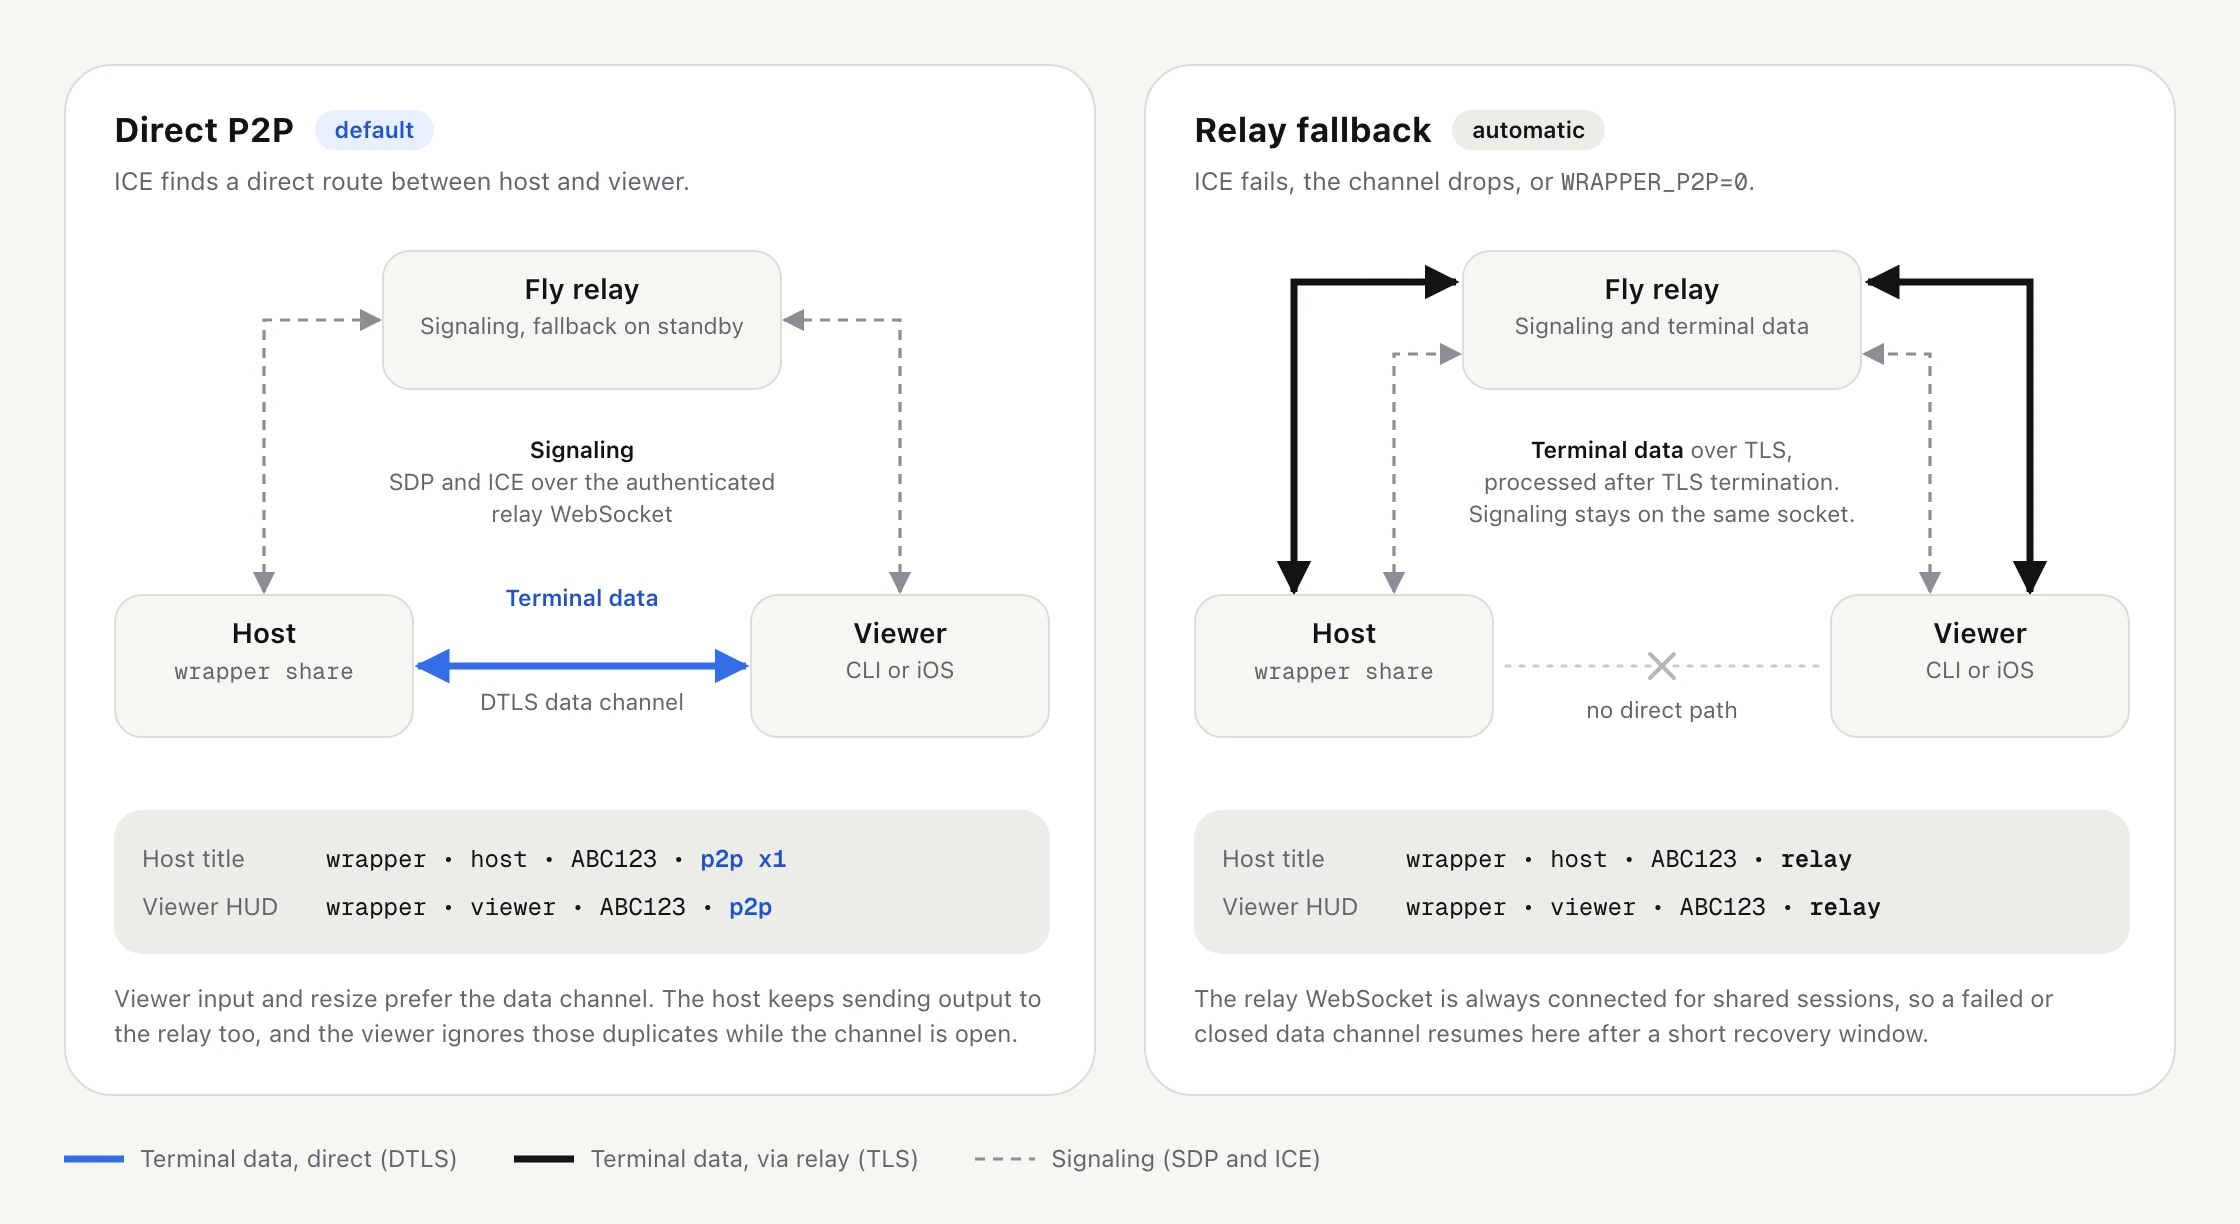Click the dashed arrowhead entering the Direct P2P Fly relay's left side

(370, 320)
